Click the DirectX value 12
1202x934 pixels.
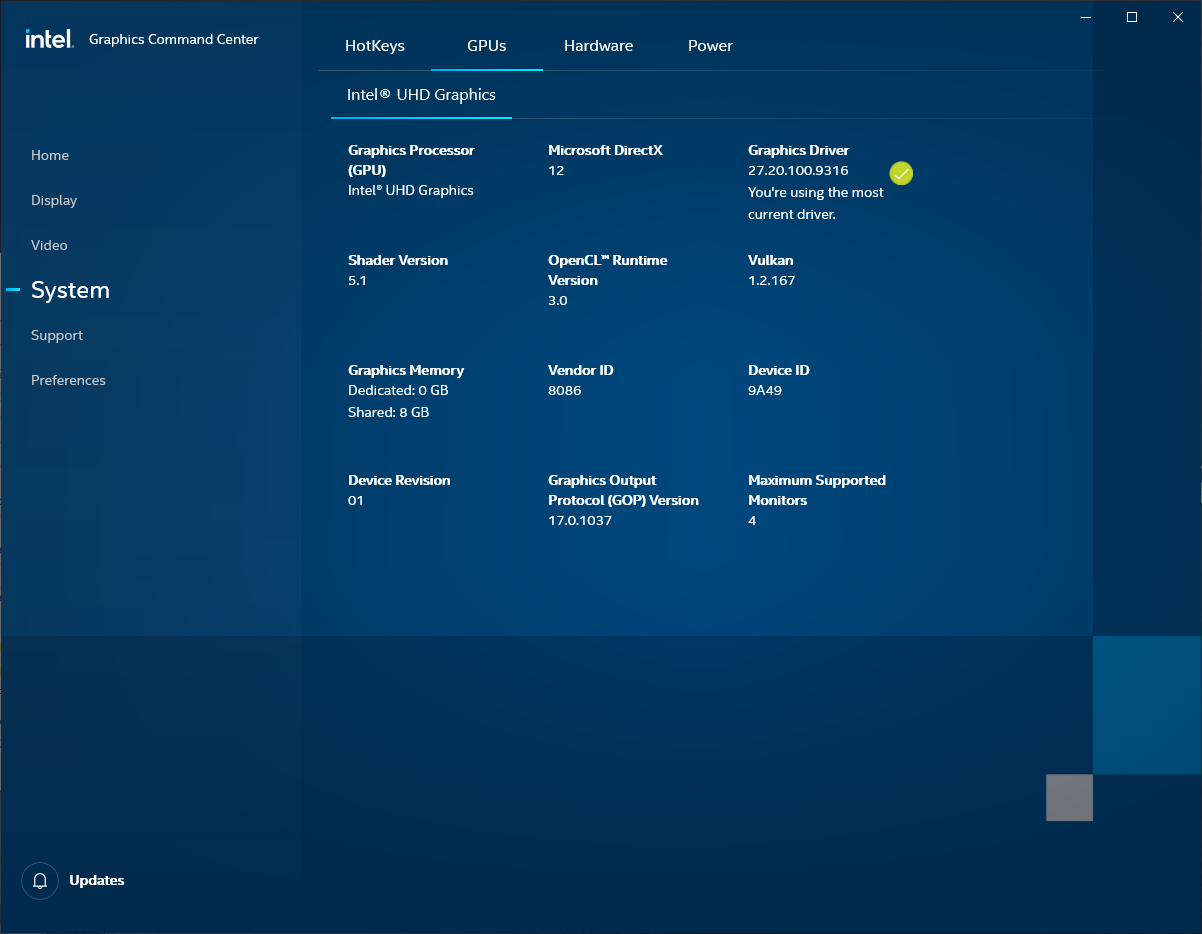pyautogui.click(x=556, y=170)
